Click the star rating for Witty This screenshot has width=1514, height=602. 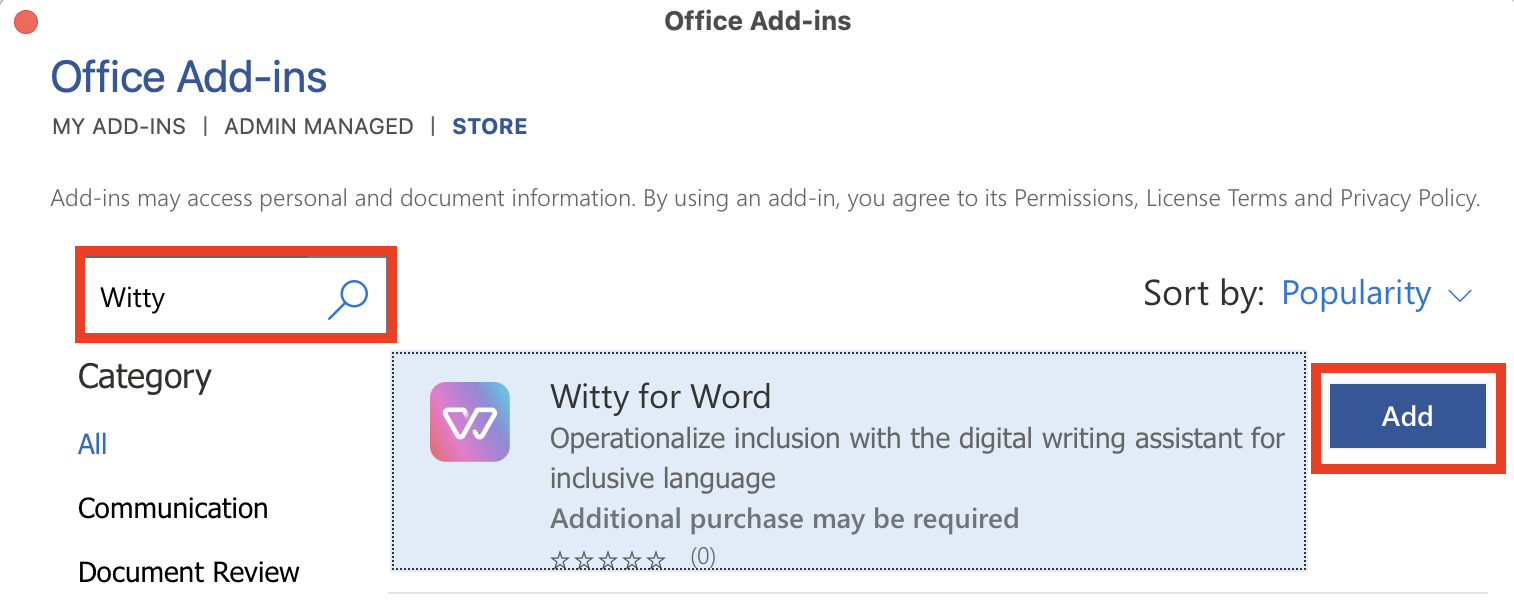(x=608, y=559)
